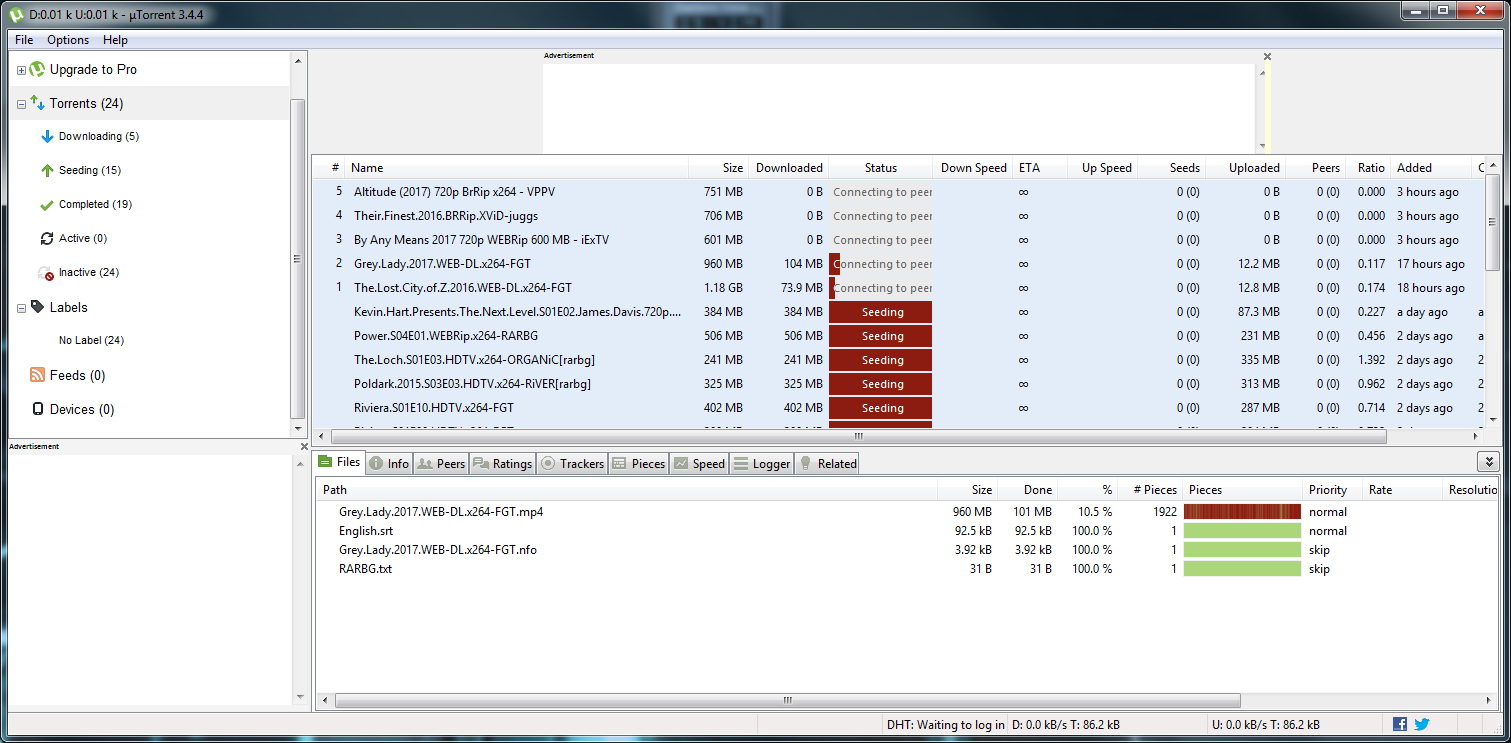The width and height of the screenshot is (1511, 743).
Task: Click the Pieces progress bar for Grey.Lady mp4
Action: [x=1240, y=511]
